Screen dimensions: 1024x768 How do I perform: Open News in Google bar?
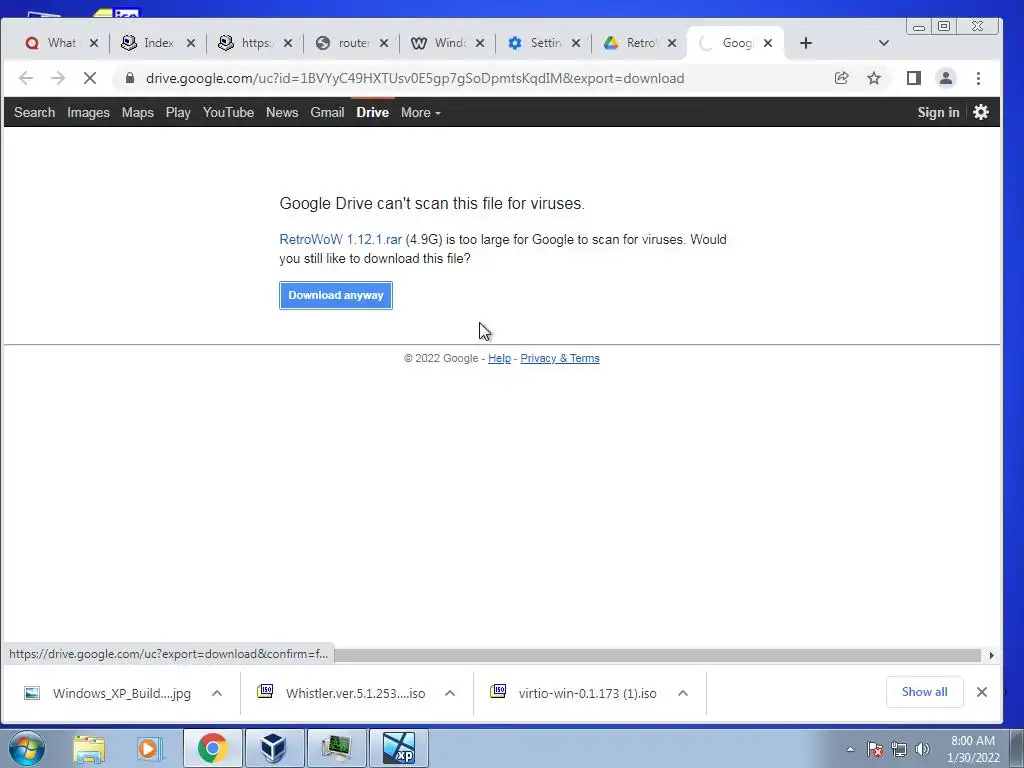281,112
